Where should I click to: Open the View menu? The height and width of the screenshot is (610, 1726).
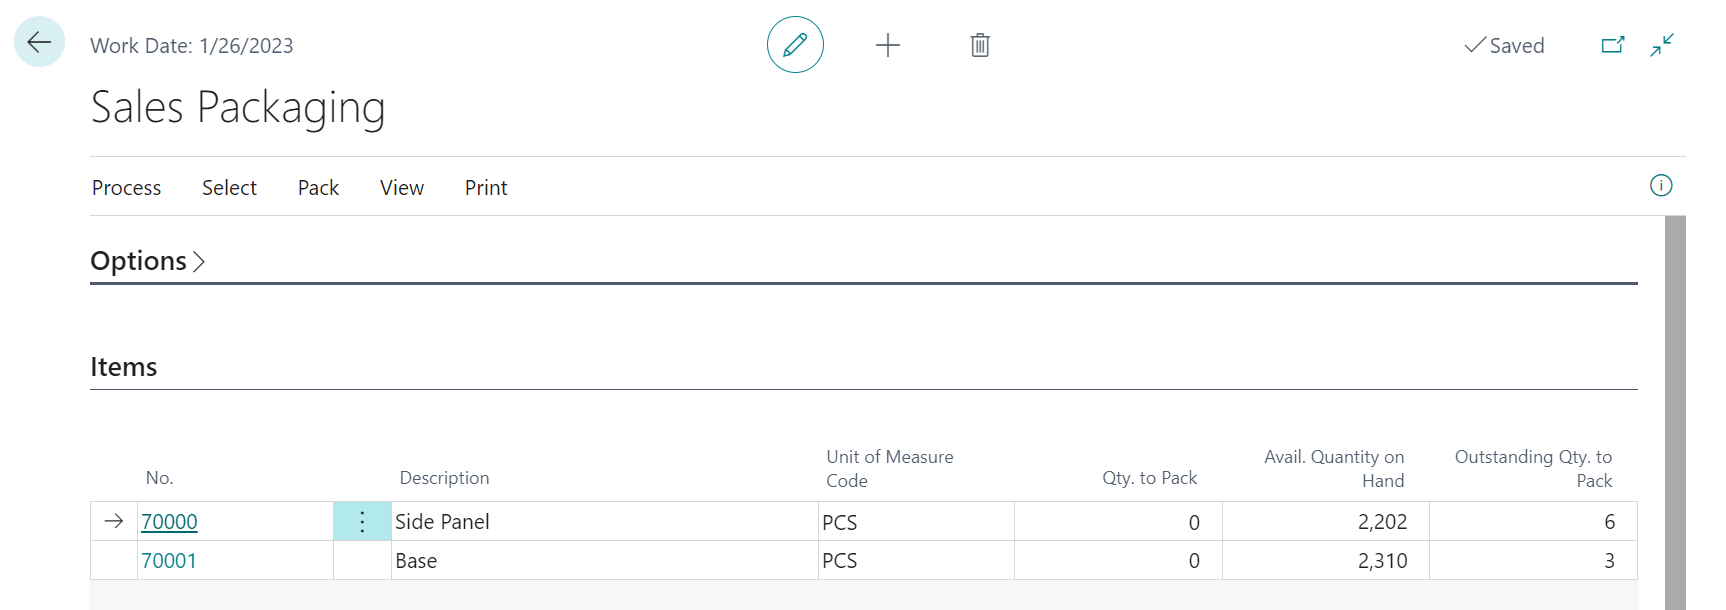[401, 188]
